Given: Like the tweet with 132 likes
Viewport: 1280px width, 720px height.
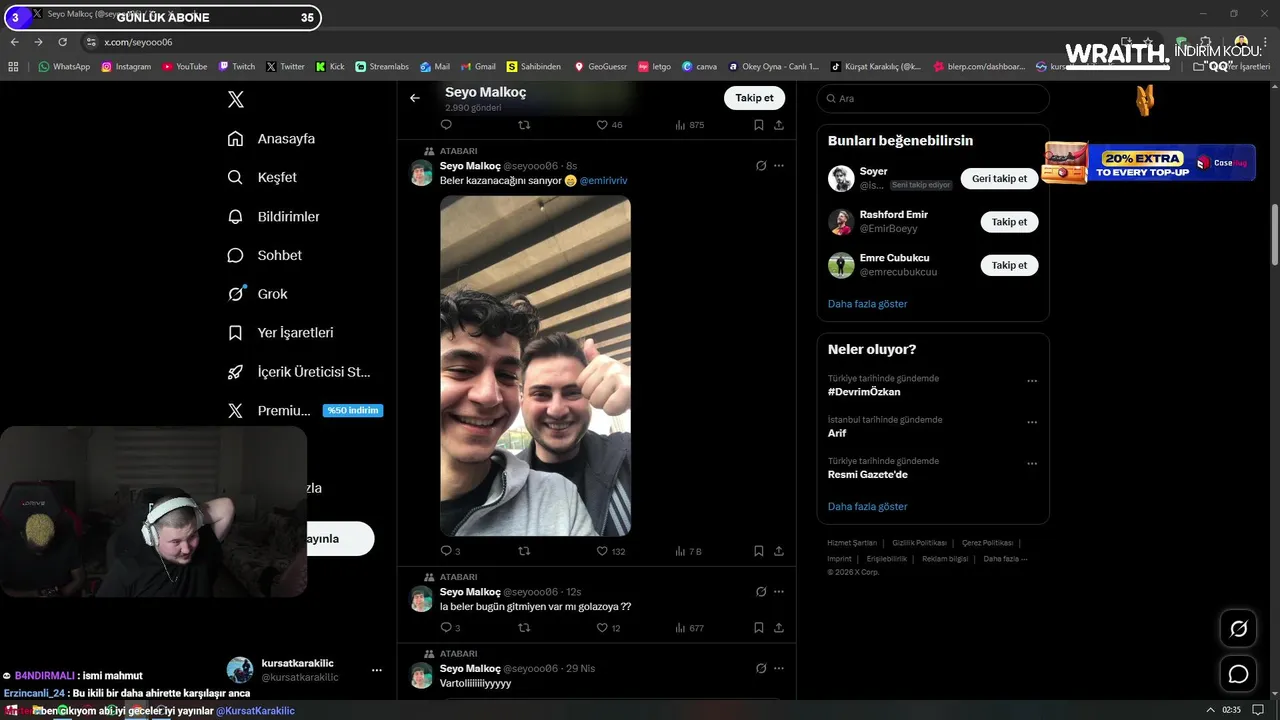Looking at the screenshot, I should click(602, 551).
